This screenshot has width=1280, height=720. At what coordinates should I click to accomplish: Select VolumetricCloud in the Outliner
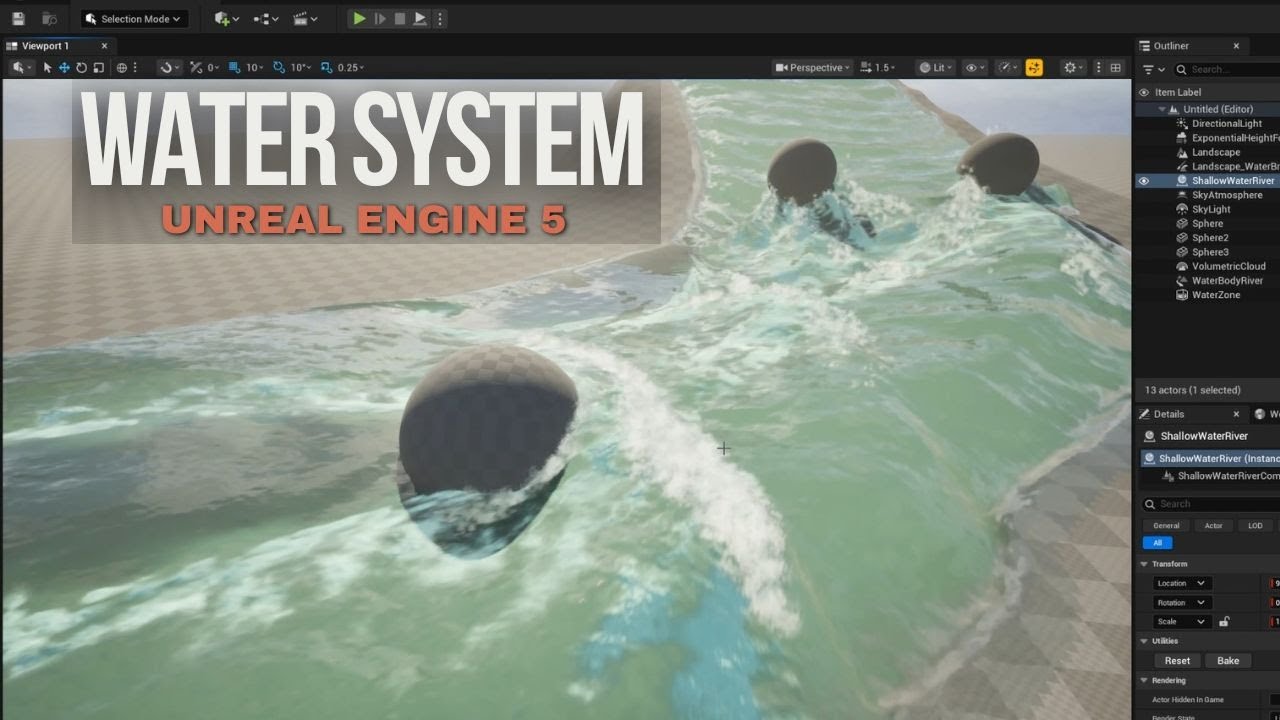tap(1229, 266)
